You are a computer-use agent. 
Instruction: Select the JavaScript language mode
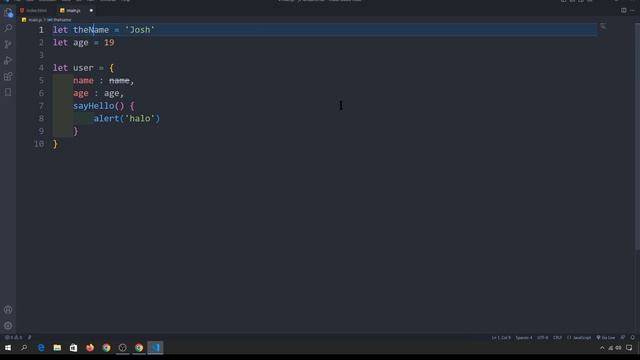click(x=579, y=338)
